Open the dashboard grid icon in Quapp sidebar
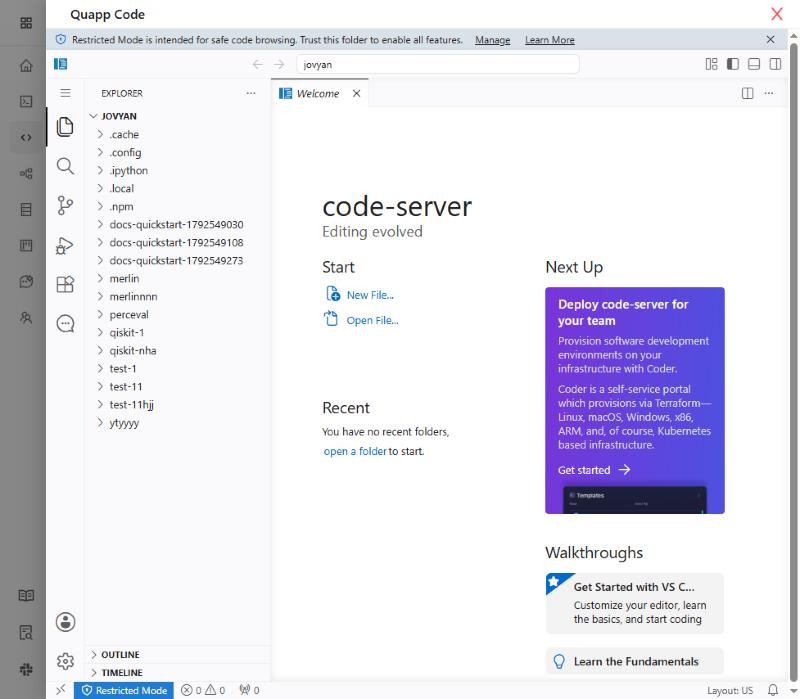The image size is (800, 699). click(26, 23)
